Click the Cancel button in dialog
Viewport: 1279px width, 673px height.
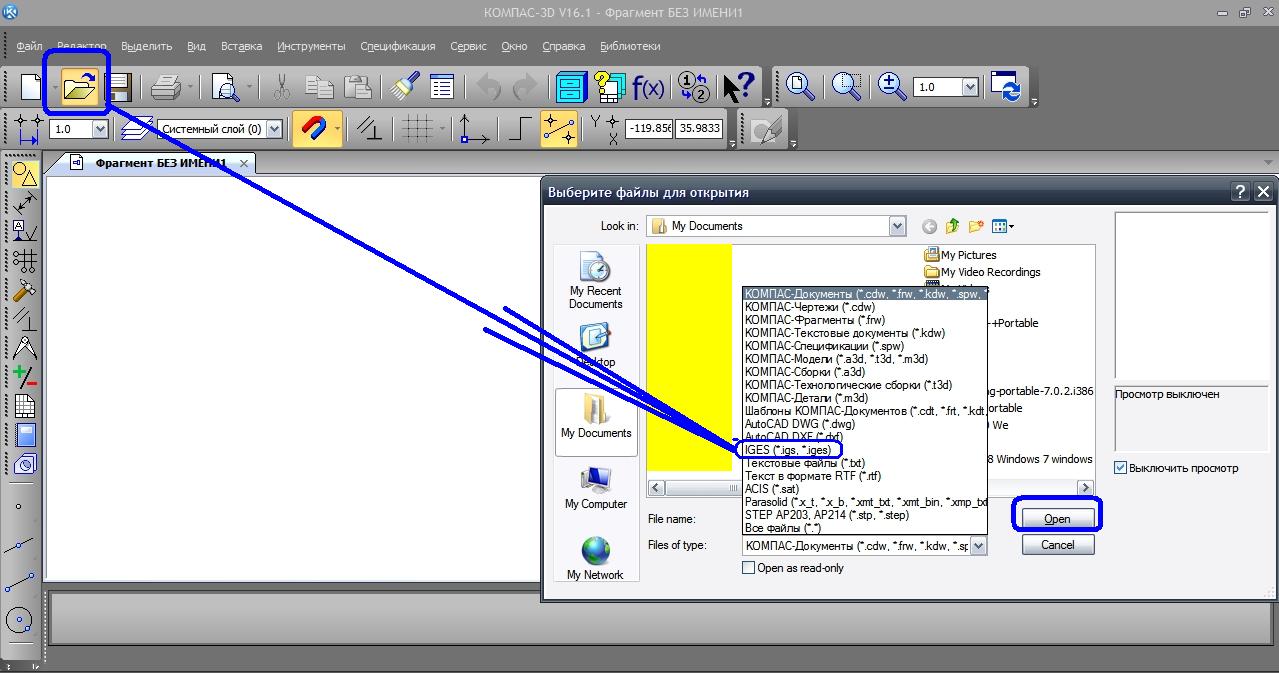[x=1057, y=545]
